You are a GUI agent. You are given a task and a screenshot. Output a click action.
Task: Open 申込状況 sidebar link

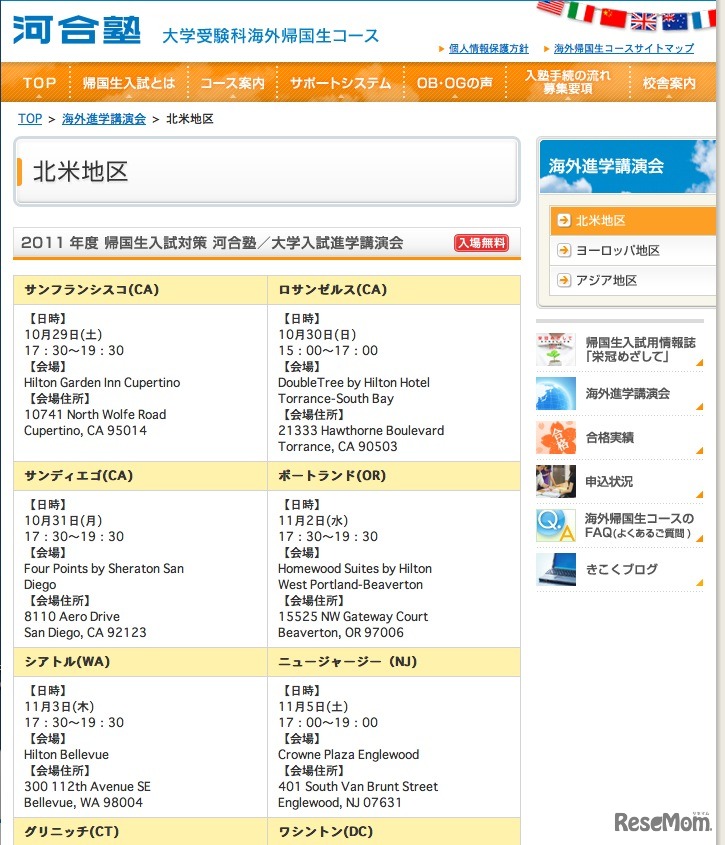609,481
